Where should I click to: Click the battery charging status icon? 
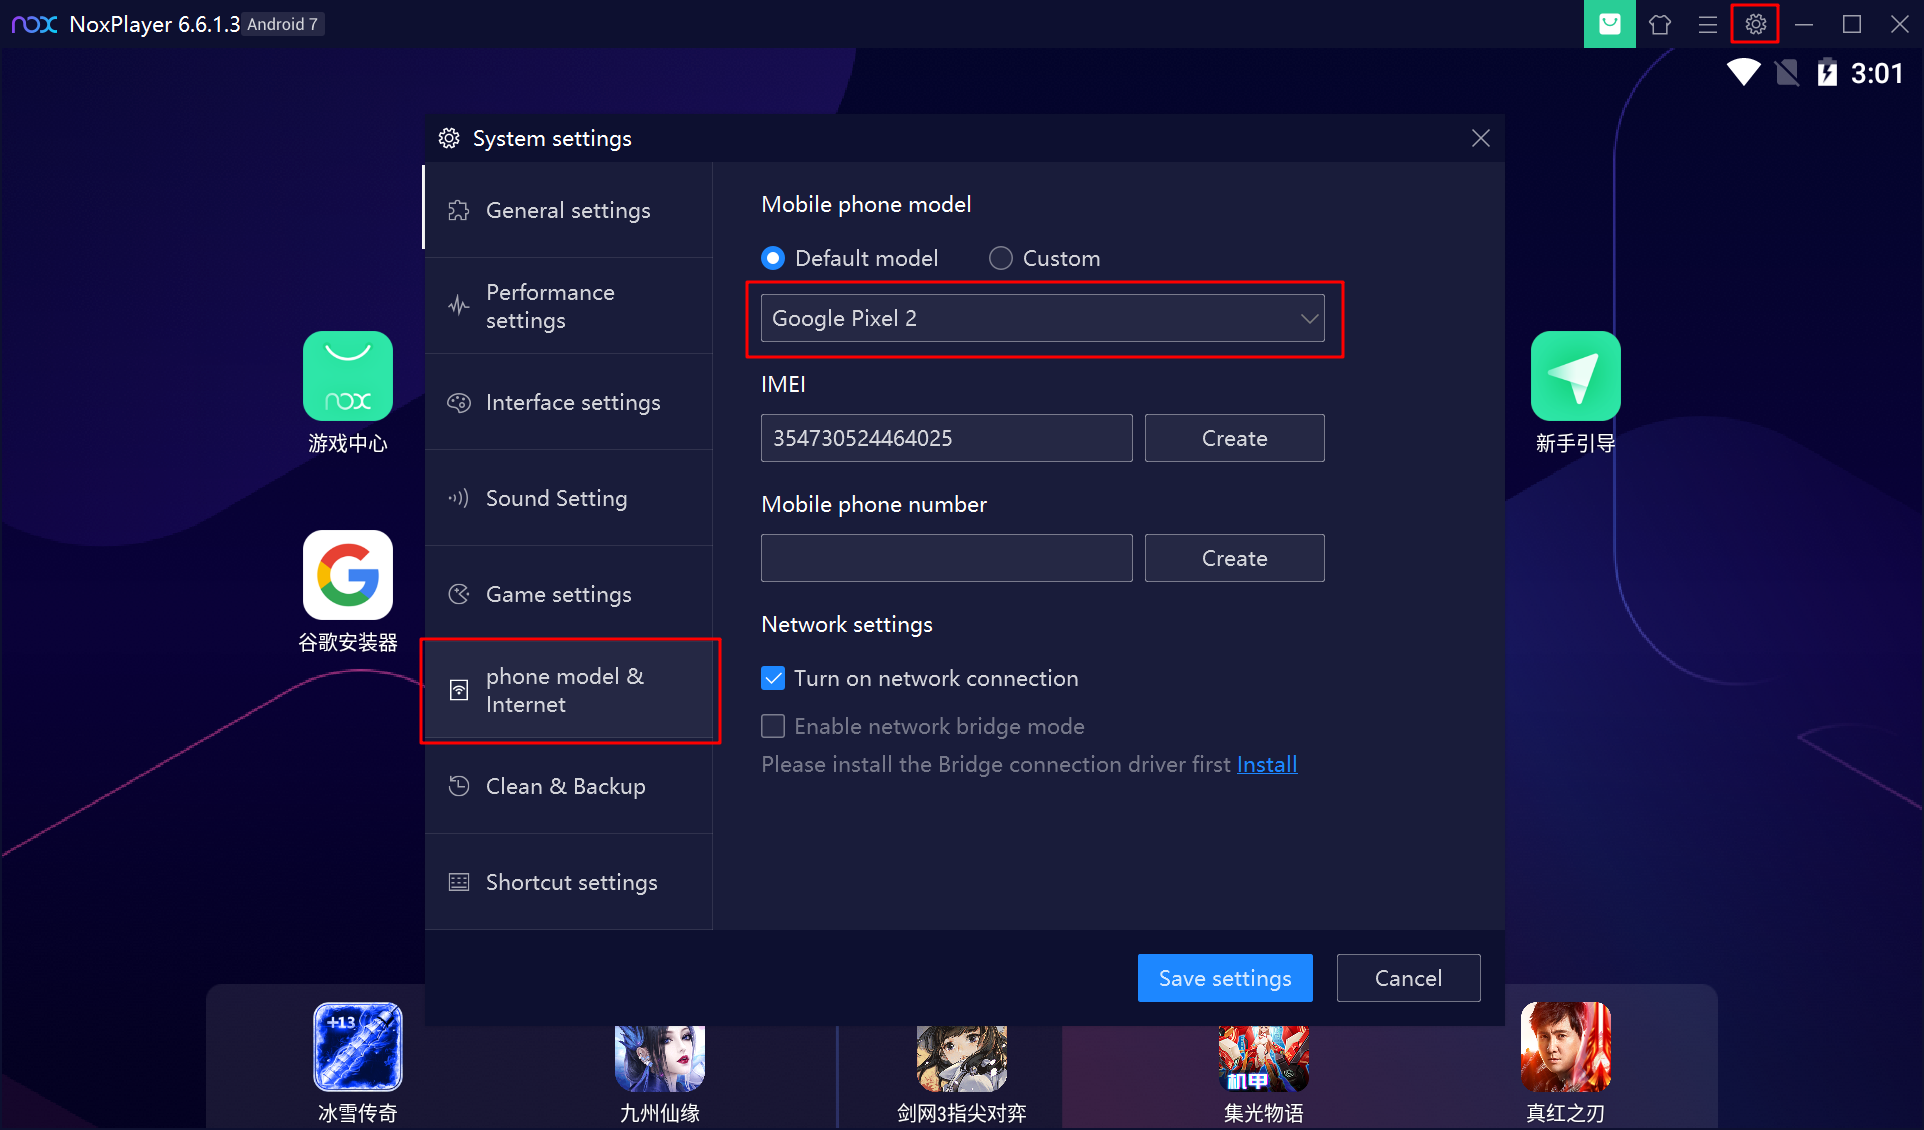point(1827,73)
